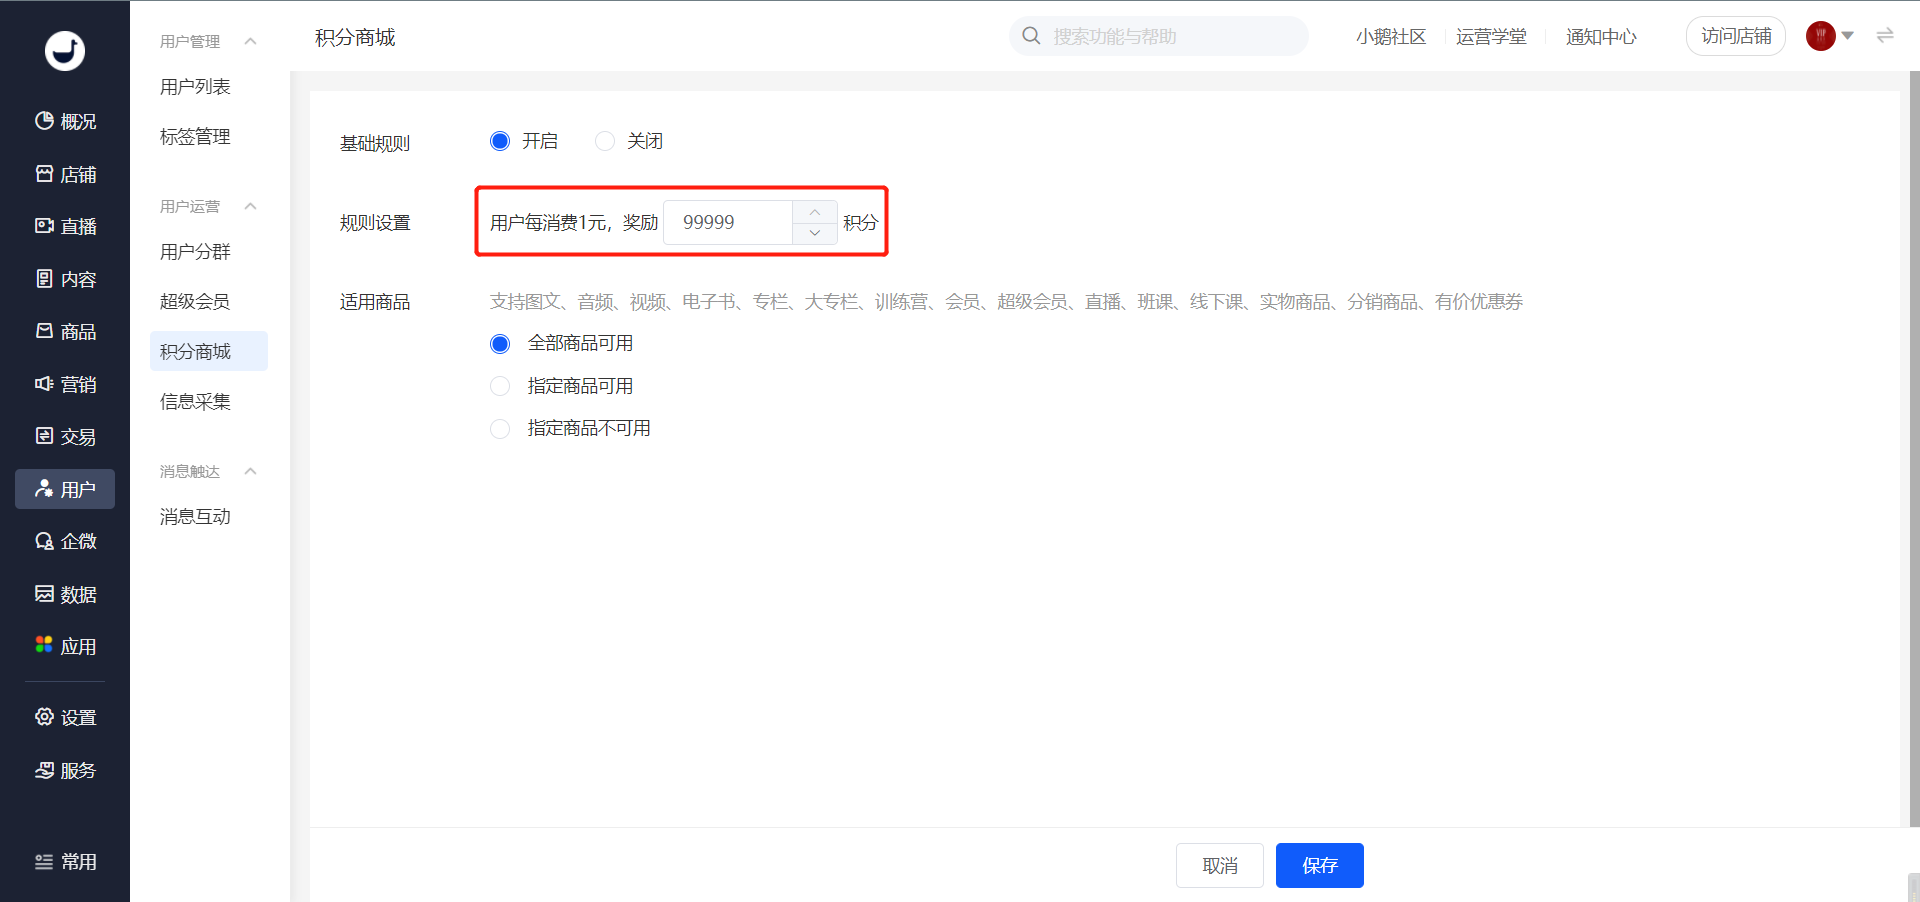1920x902 pixels.
Task: Decrease the reward points value
Action: click(x=815, y=233)
